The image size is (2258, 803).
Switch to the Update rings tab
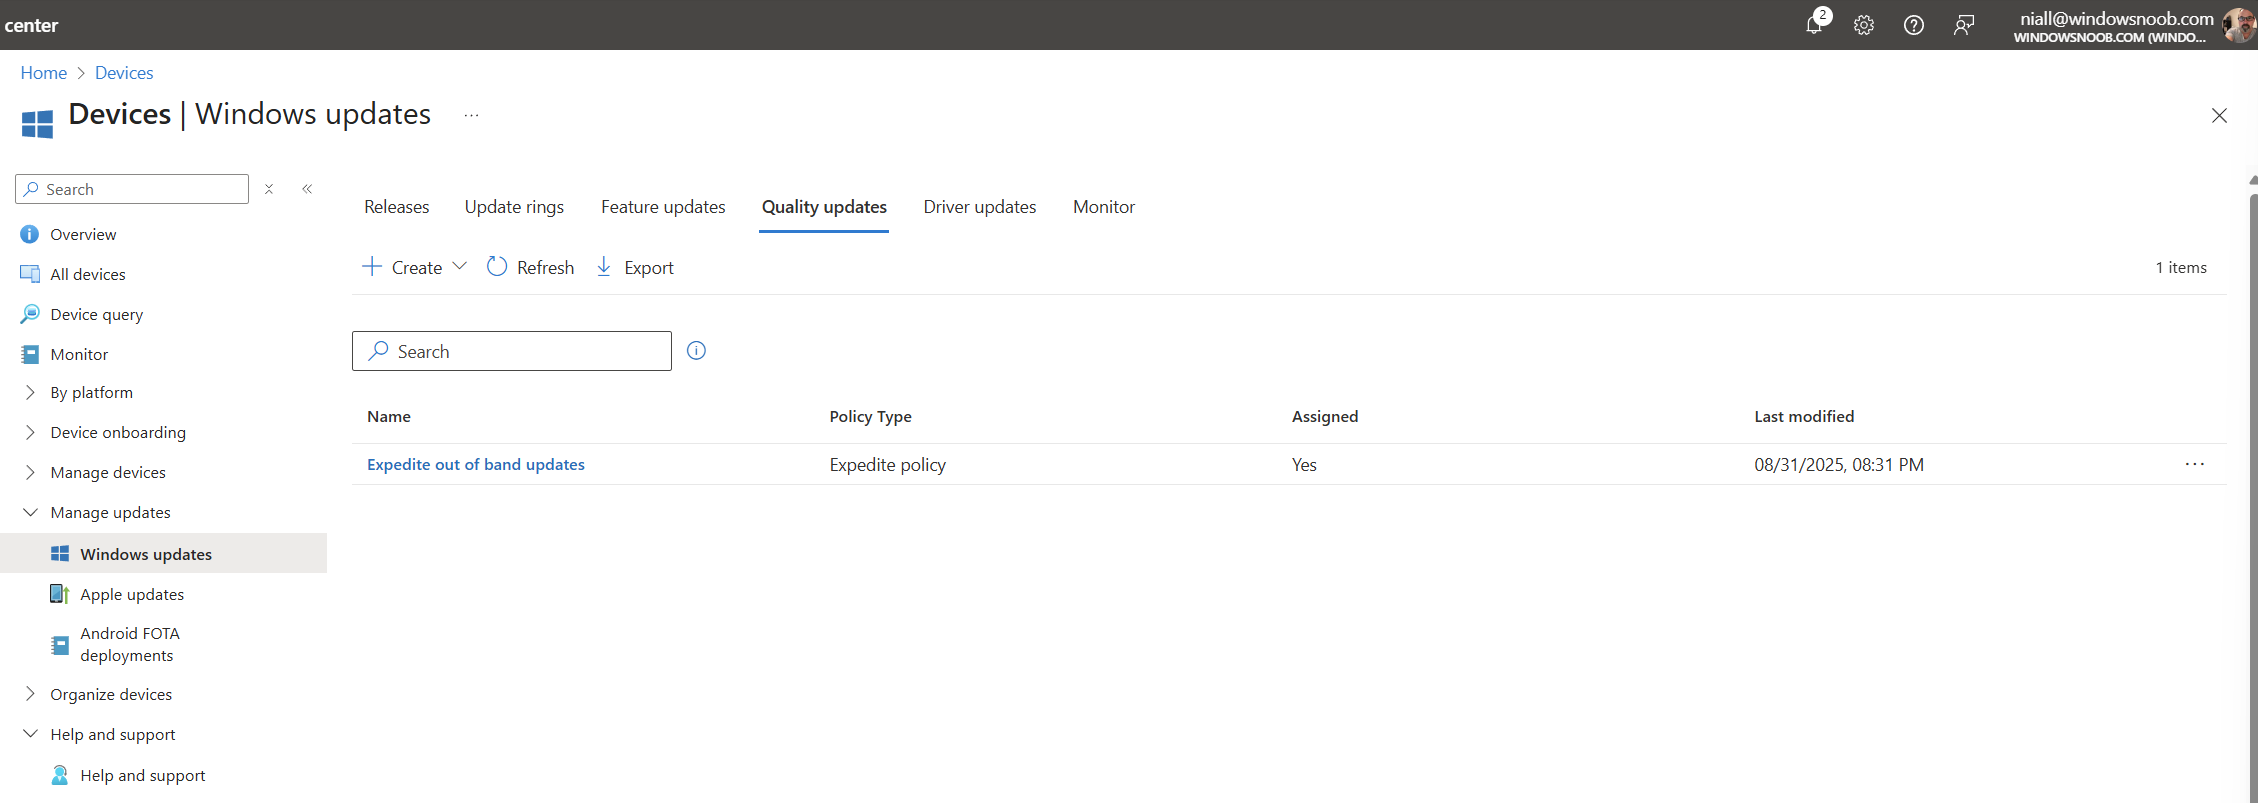514,207
